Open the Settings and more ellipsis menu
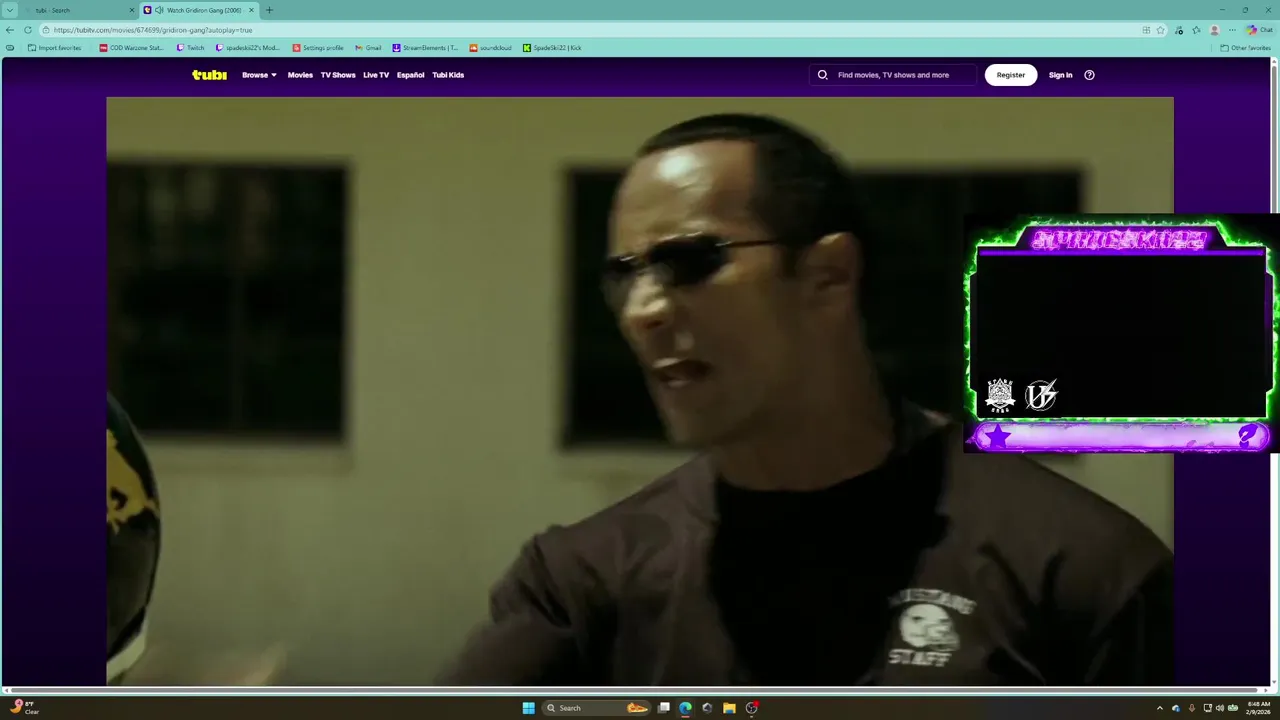The height and width of the screenshot is (720, 1280). [1232, 30]
